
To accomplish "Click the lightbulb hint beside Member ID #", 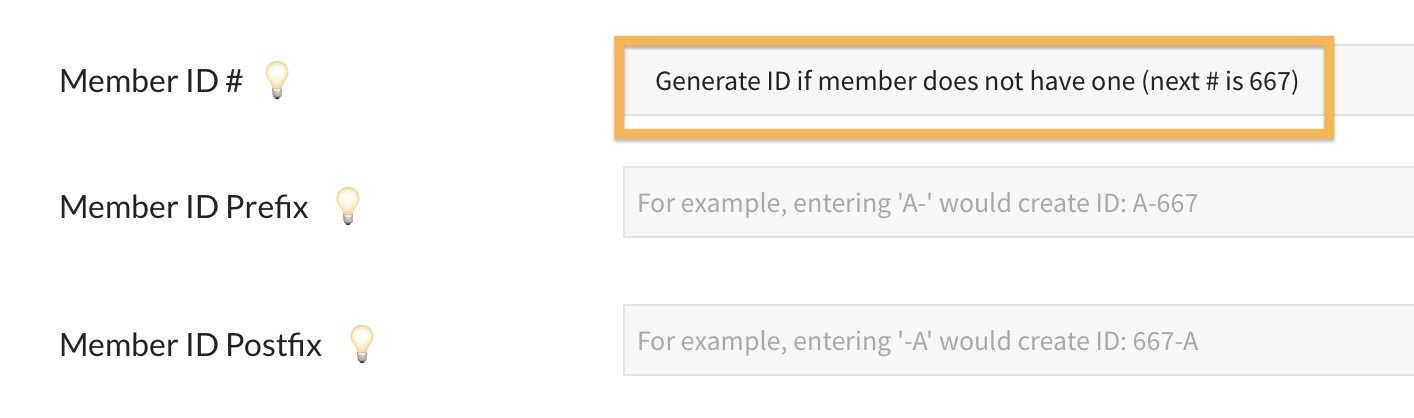I will (275, 80).
